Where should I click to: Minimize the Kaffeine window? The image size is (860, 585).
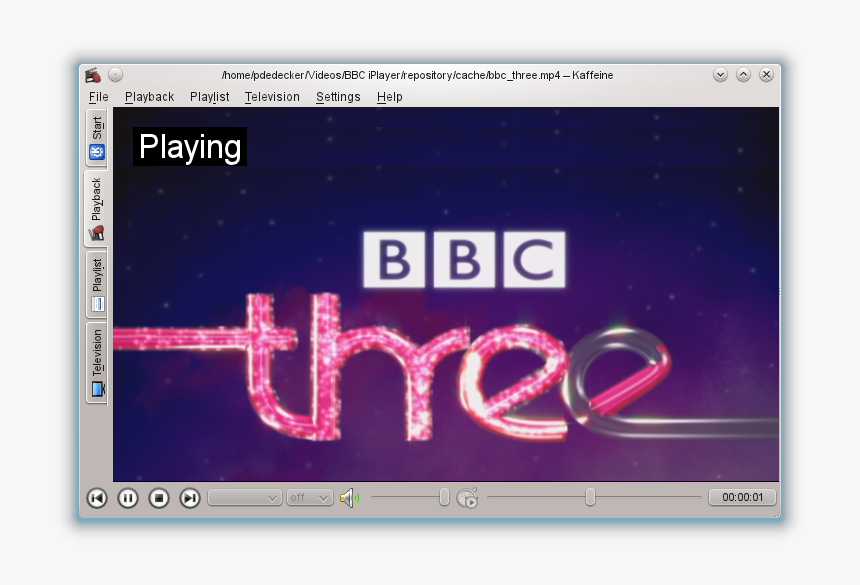click(x=720, y=75)
